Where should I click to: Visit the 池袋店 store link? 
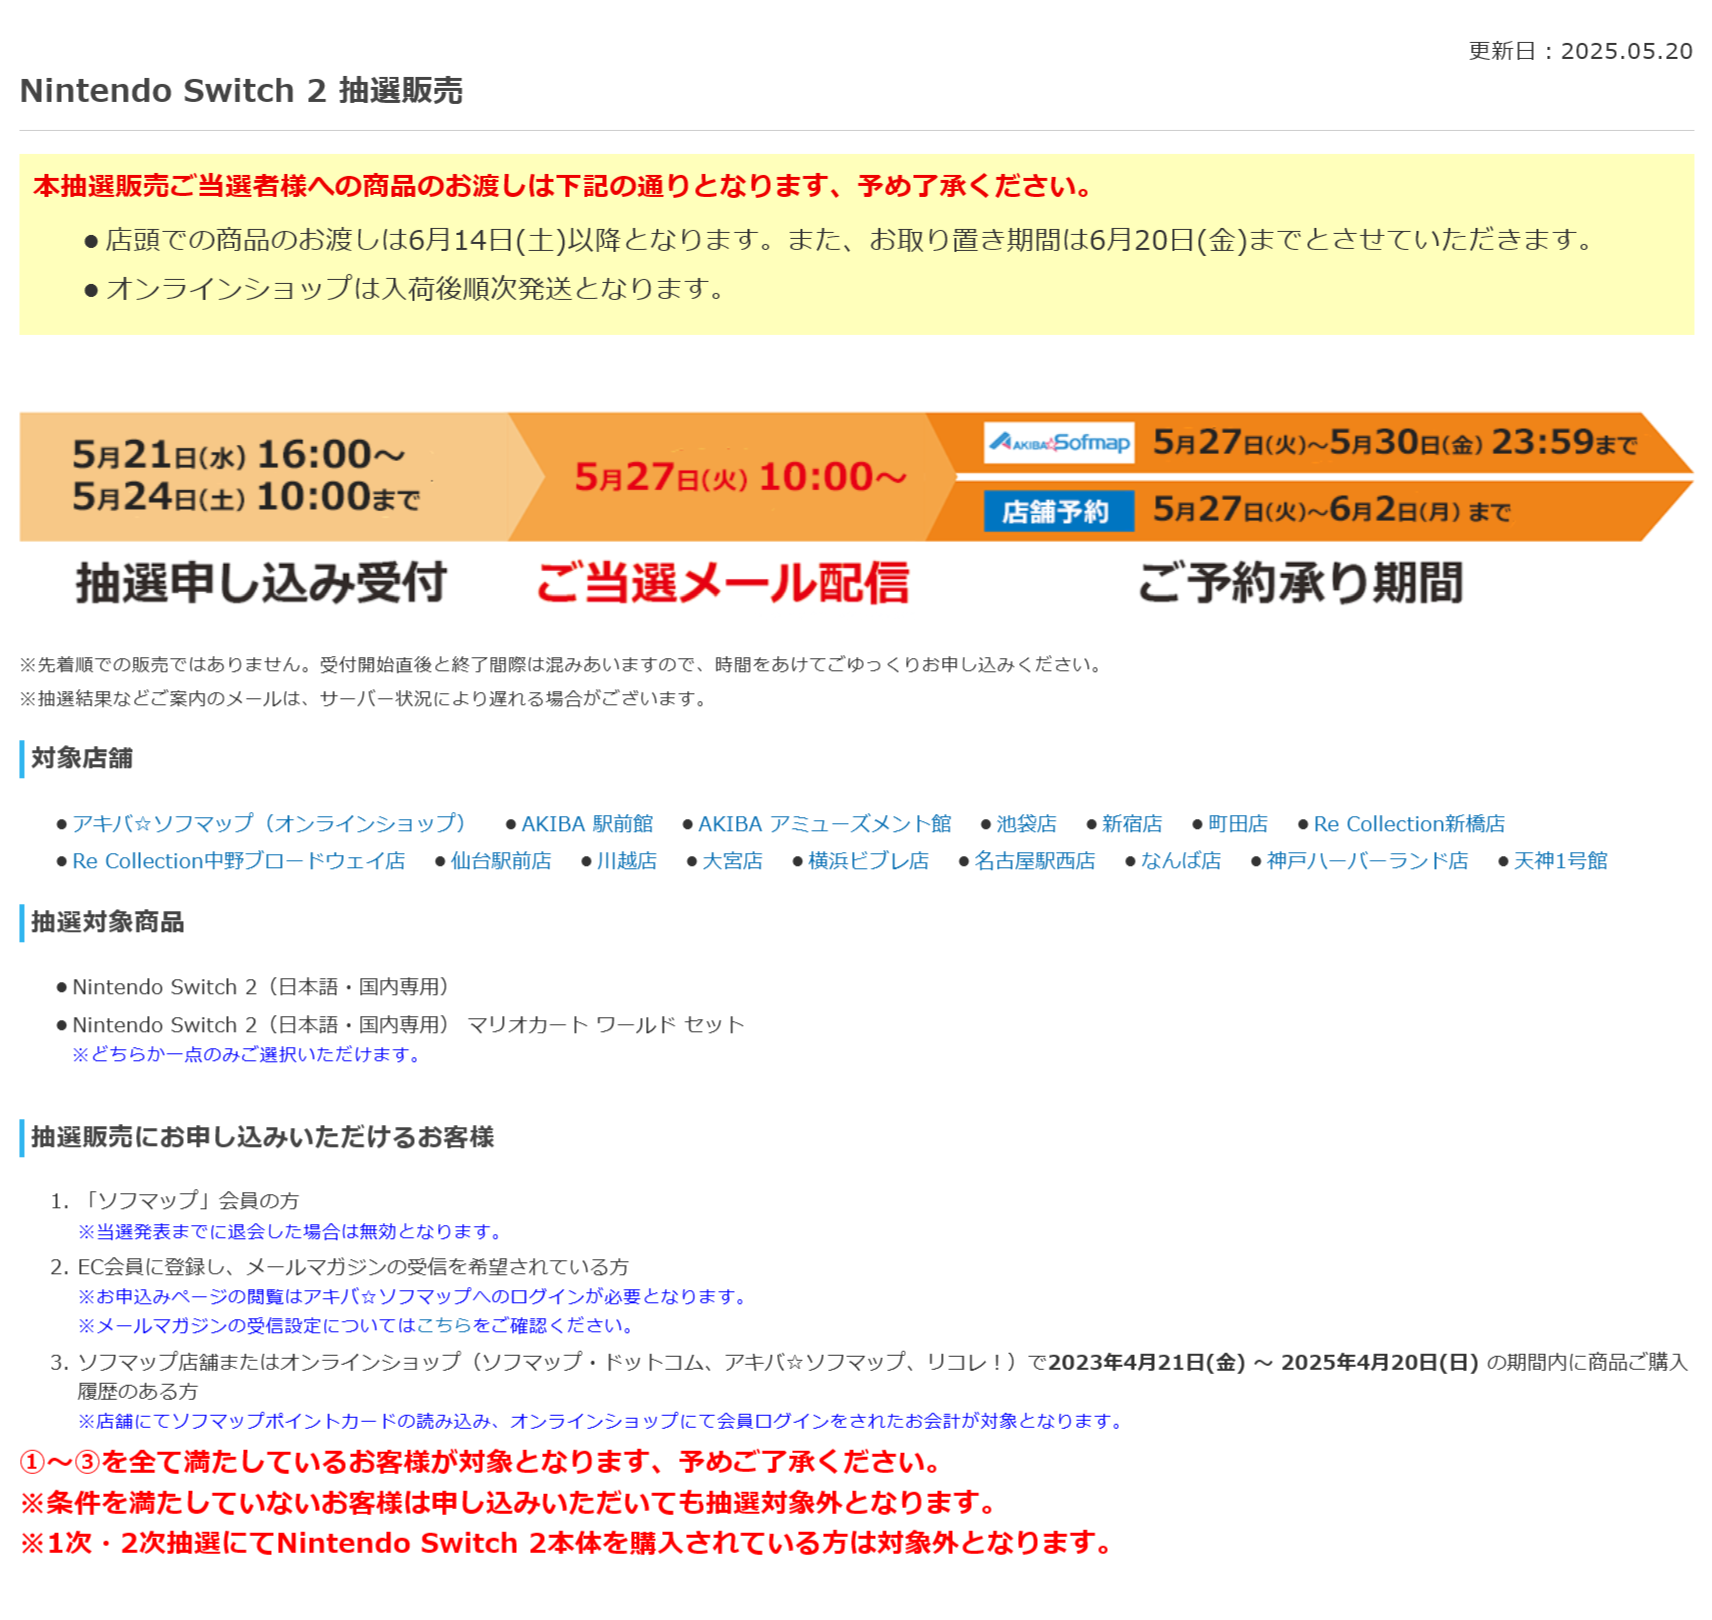coord(1026,823)
